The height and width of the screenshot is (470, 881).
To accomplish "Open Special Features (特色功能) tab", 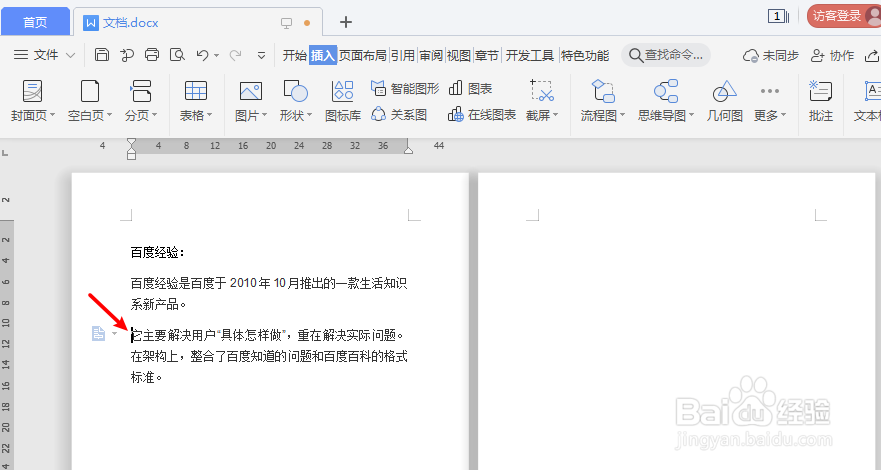I will [585, 55].
